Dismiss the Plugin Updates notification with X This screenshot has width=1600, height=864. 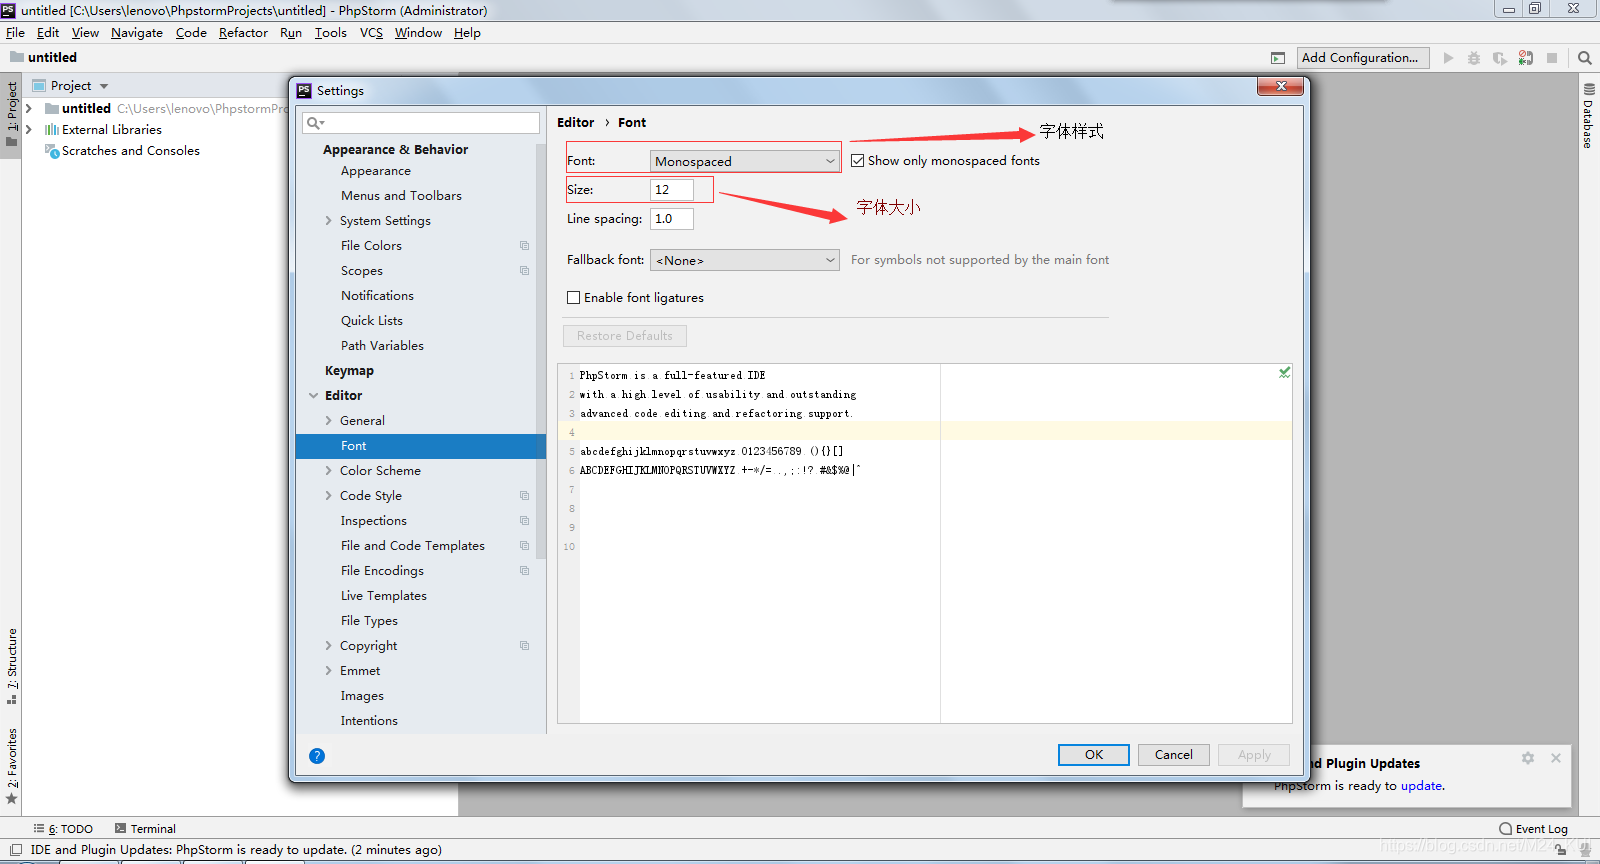[1556, 758]
